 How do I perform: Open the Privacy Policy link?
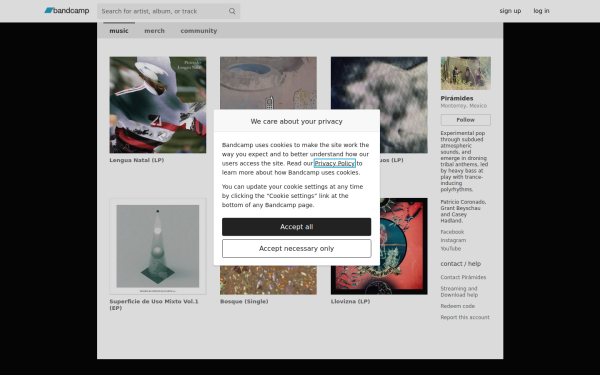coord(334,163)
